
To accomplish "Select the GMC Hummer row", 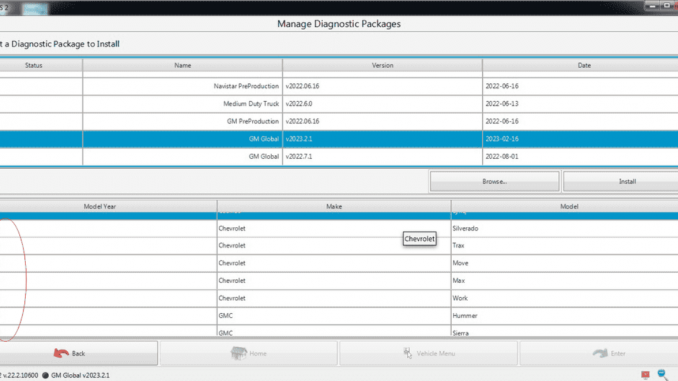I will pyautogui.click(x=339, y=316).
